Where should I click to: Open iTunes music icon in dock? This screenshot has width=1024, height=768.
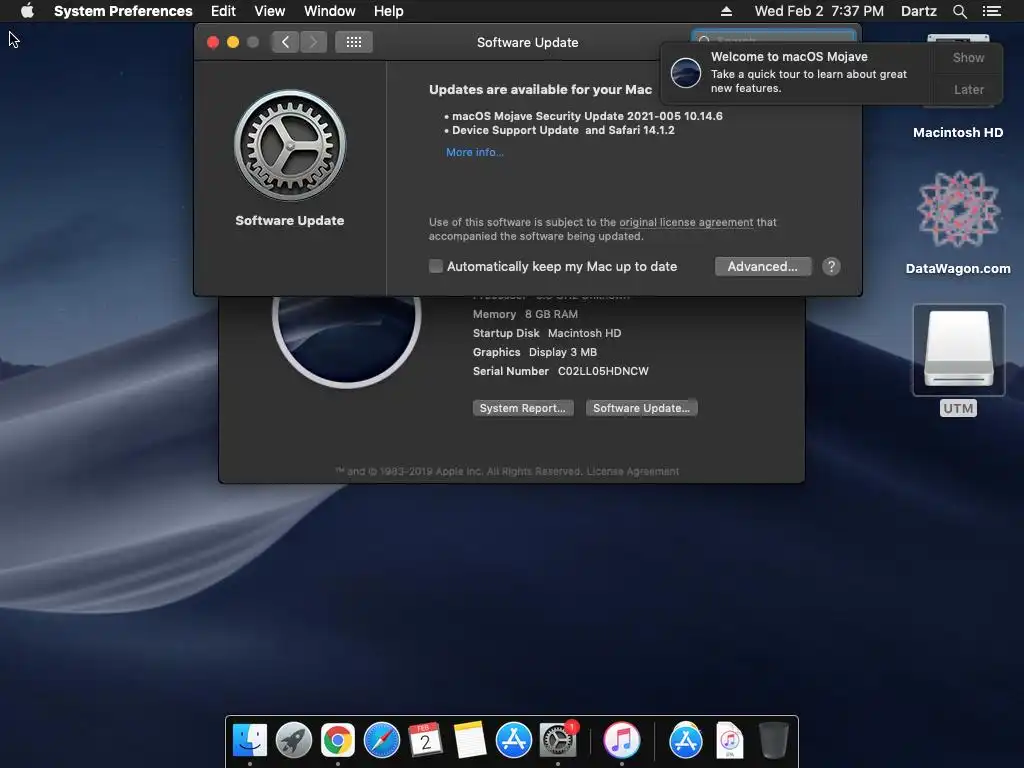point(621,741)
